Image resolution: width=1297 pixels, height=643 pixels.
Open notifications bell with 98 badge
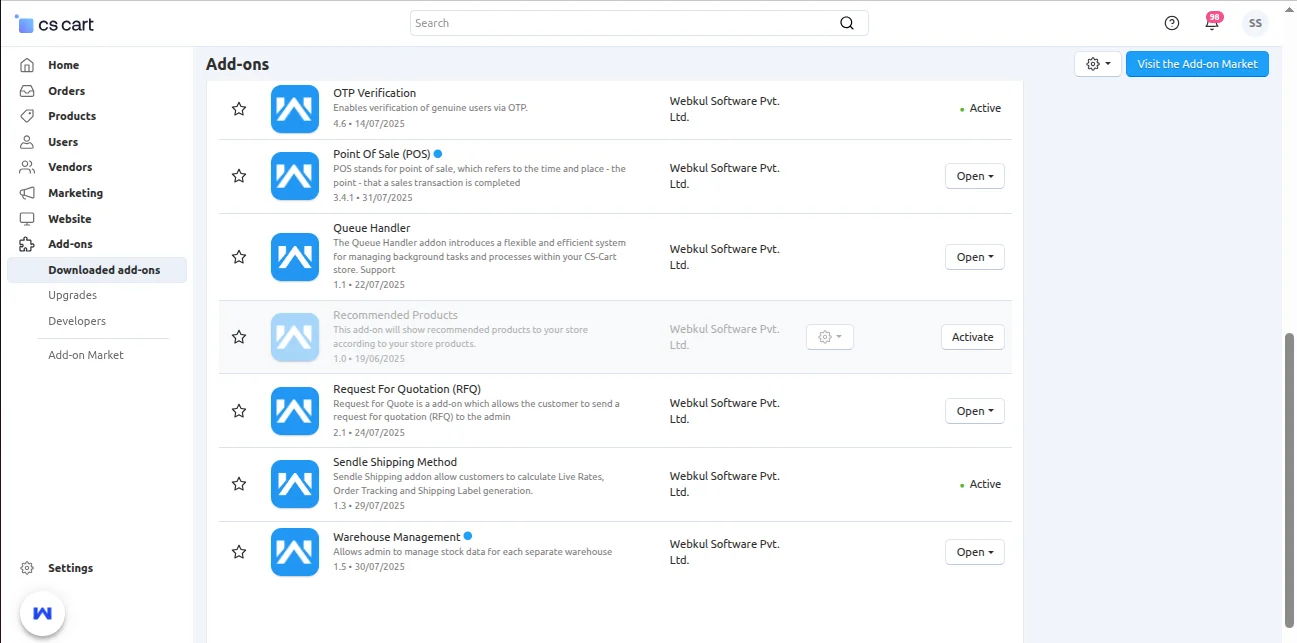pyautogui.click(x=1212, y=23)
